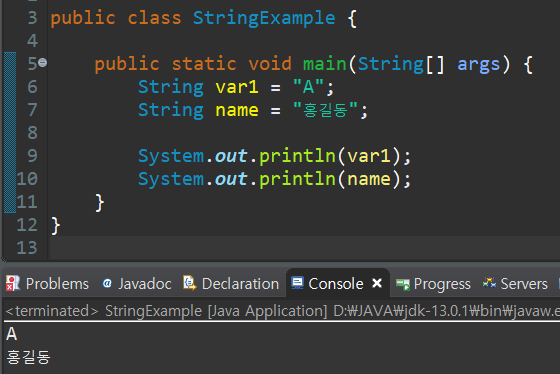Click the Declaration tab document icon
The width and height of the screenshot is (560, 374).
(x=190, y=283)
